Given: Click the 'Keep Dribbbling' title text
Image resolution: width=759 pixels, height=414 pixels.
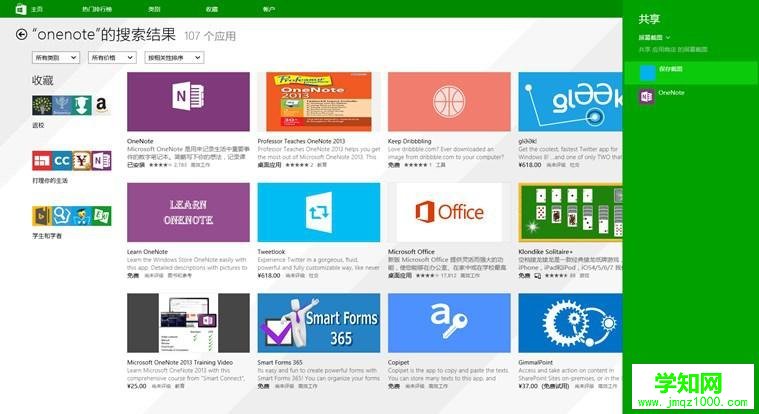Looking at the screenshot, I should pyautogui.click(x=409, y=141).
